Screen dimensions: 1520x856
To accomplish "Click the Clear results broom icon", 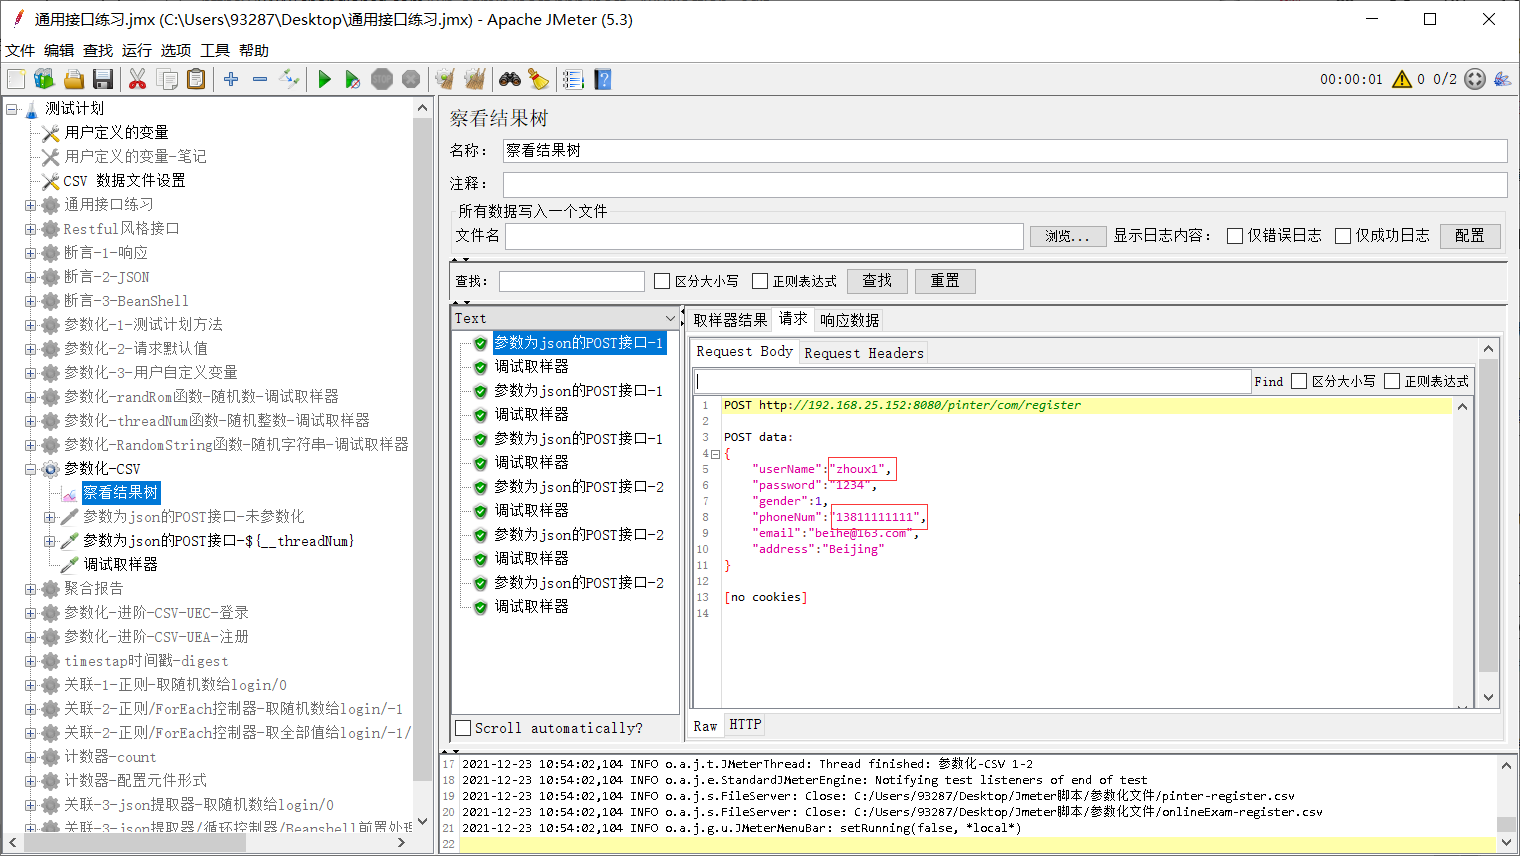I will point(445,79).
